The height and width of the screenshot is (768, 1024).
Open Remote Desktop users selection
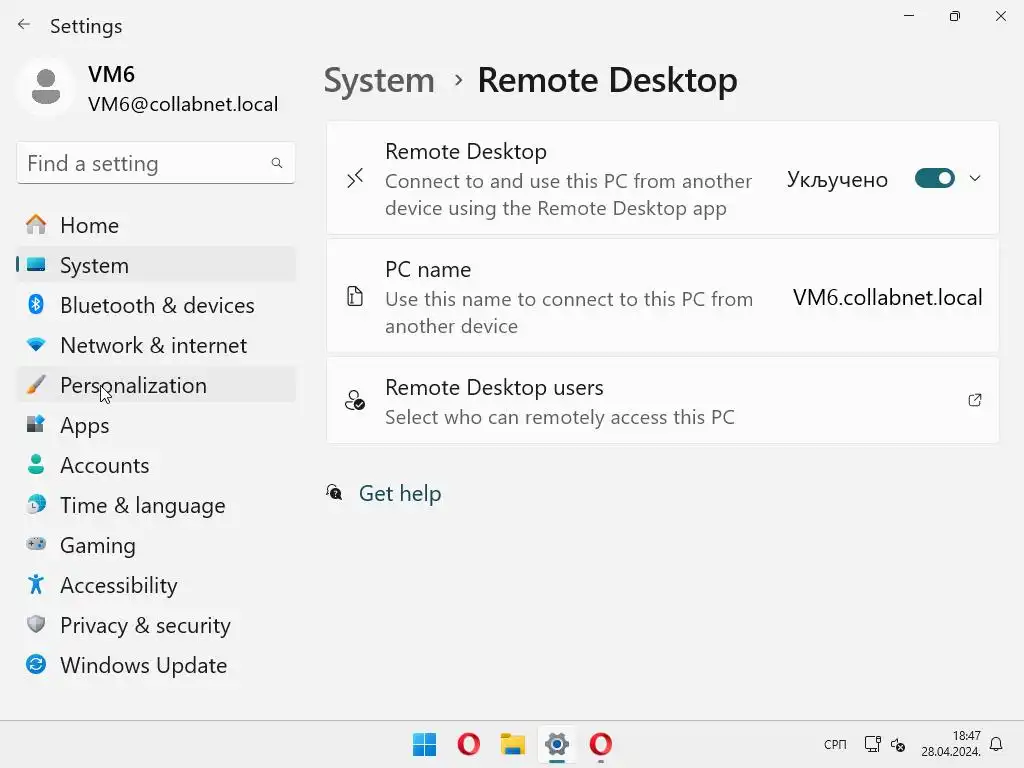click(x=662, y=400)
